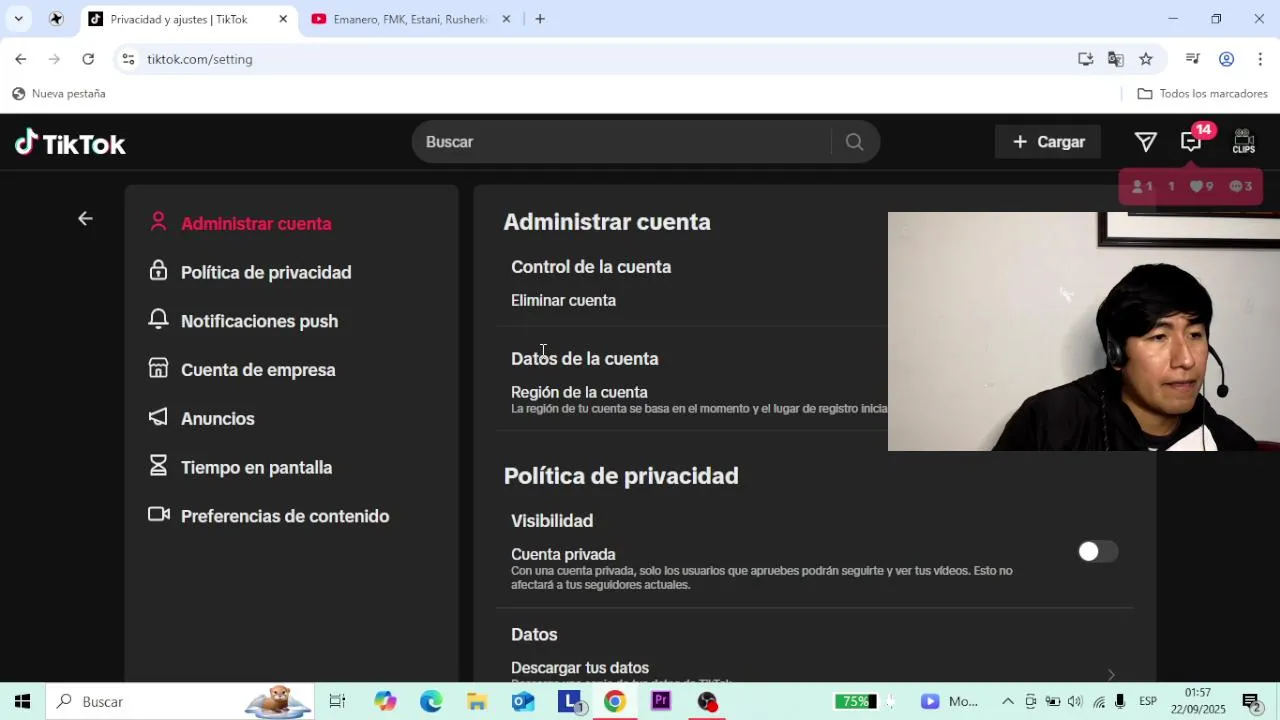This screenshot has height=720, width=1280.
Task: Open Outlook from the taskbar
Action: coord(523,701)
